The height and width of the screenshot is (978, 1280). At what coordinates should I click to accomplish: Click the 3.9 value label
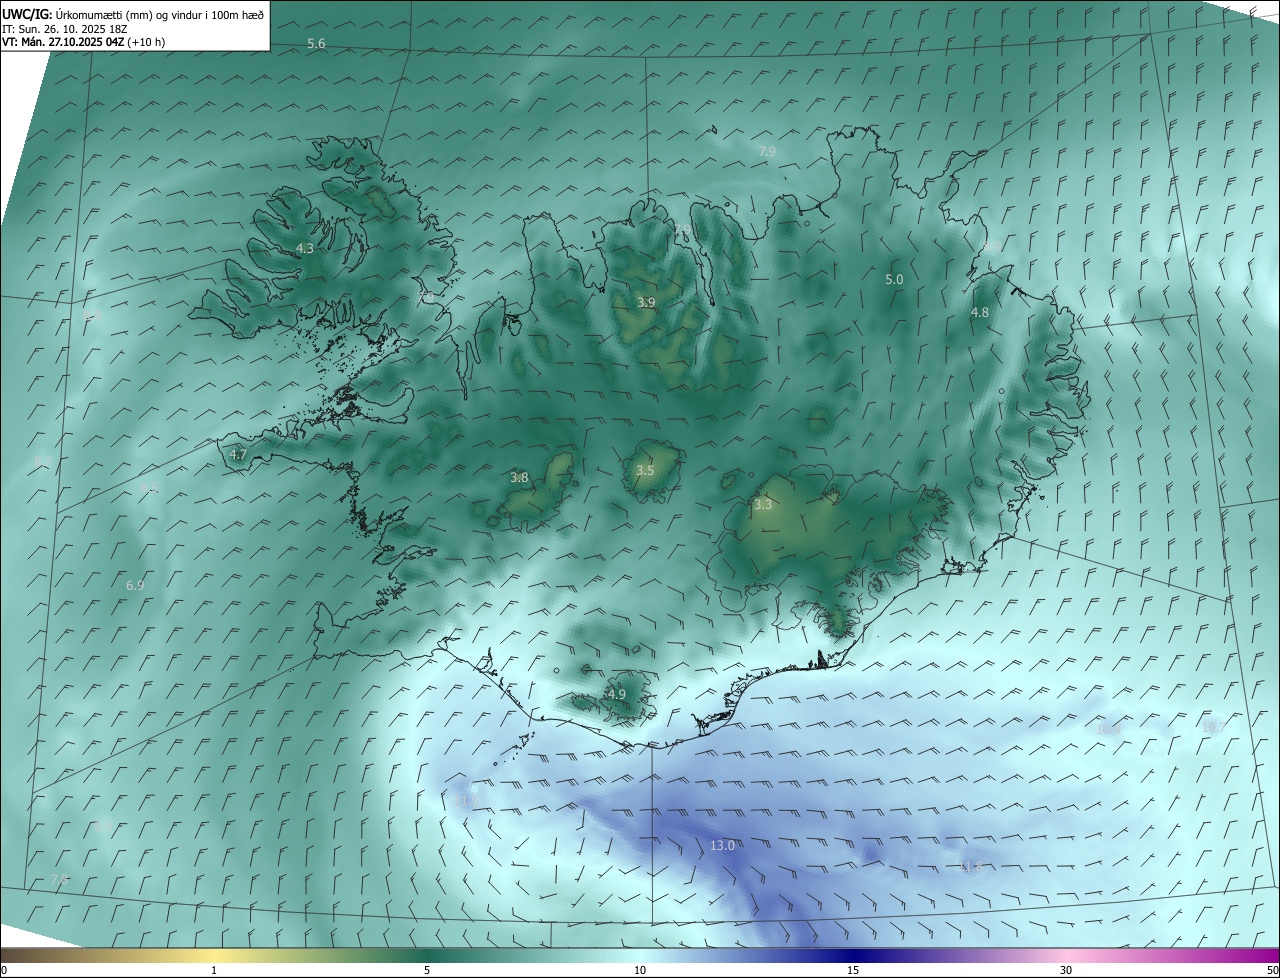647,302
